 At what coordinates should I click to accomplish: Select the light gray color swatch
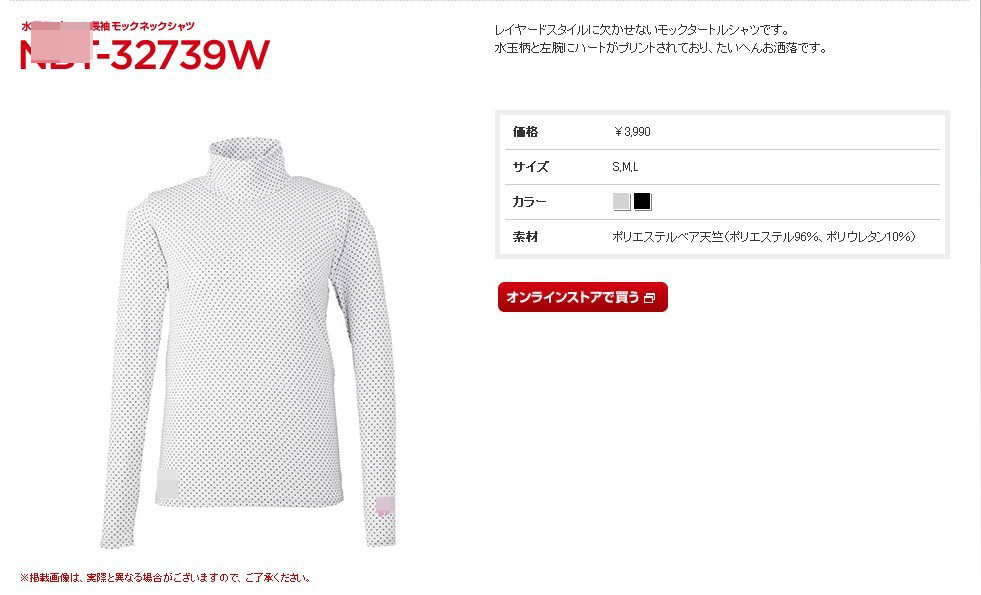[621, 201]
